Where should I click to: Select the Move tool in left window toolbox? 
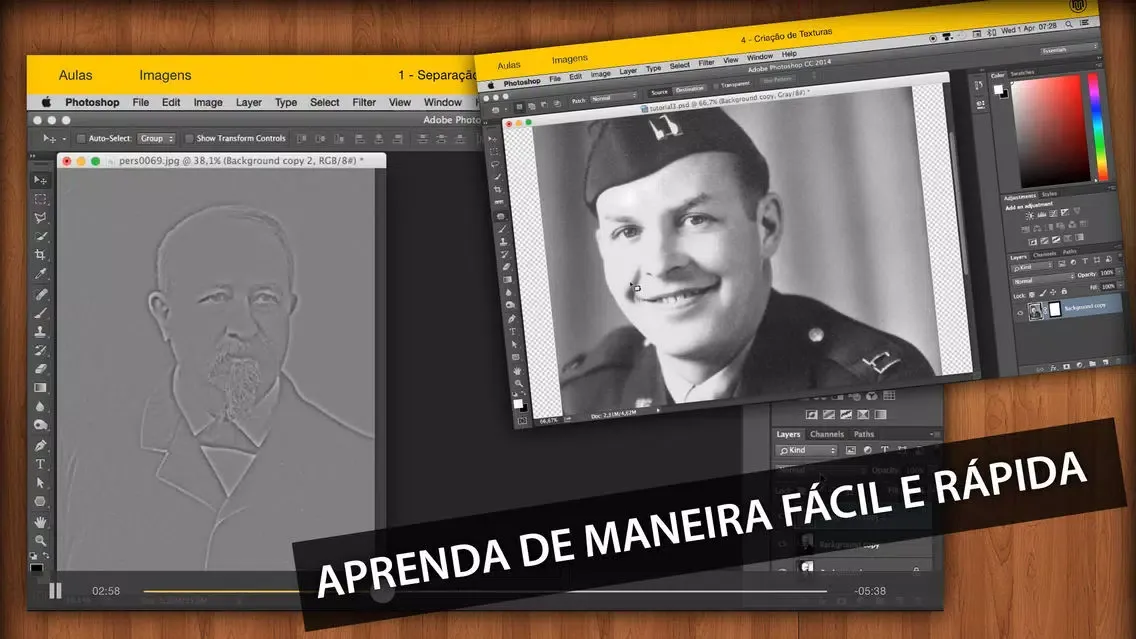click(41, 180)
